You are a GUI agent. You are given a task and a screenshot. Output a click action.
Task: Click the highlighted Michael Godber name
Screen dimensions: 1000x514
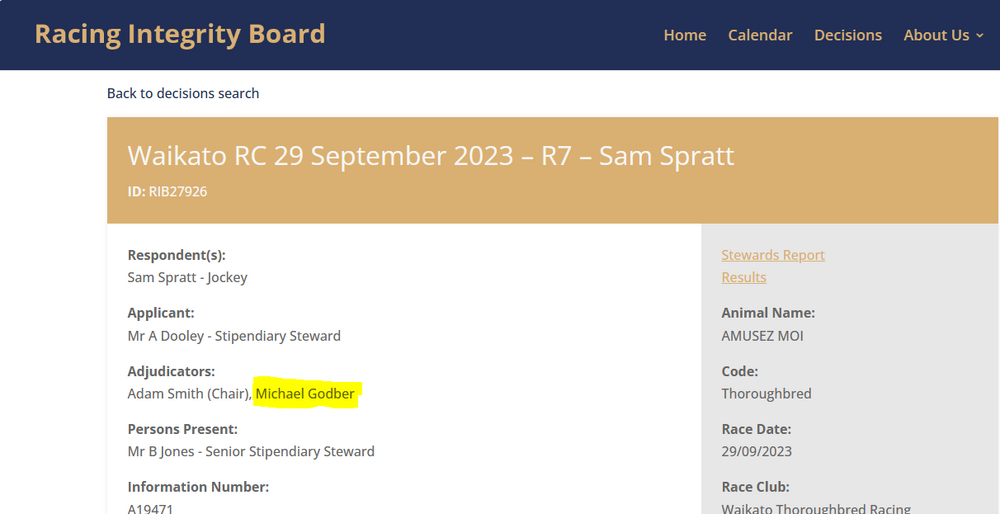[x=305, y=394]
